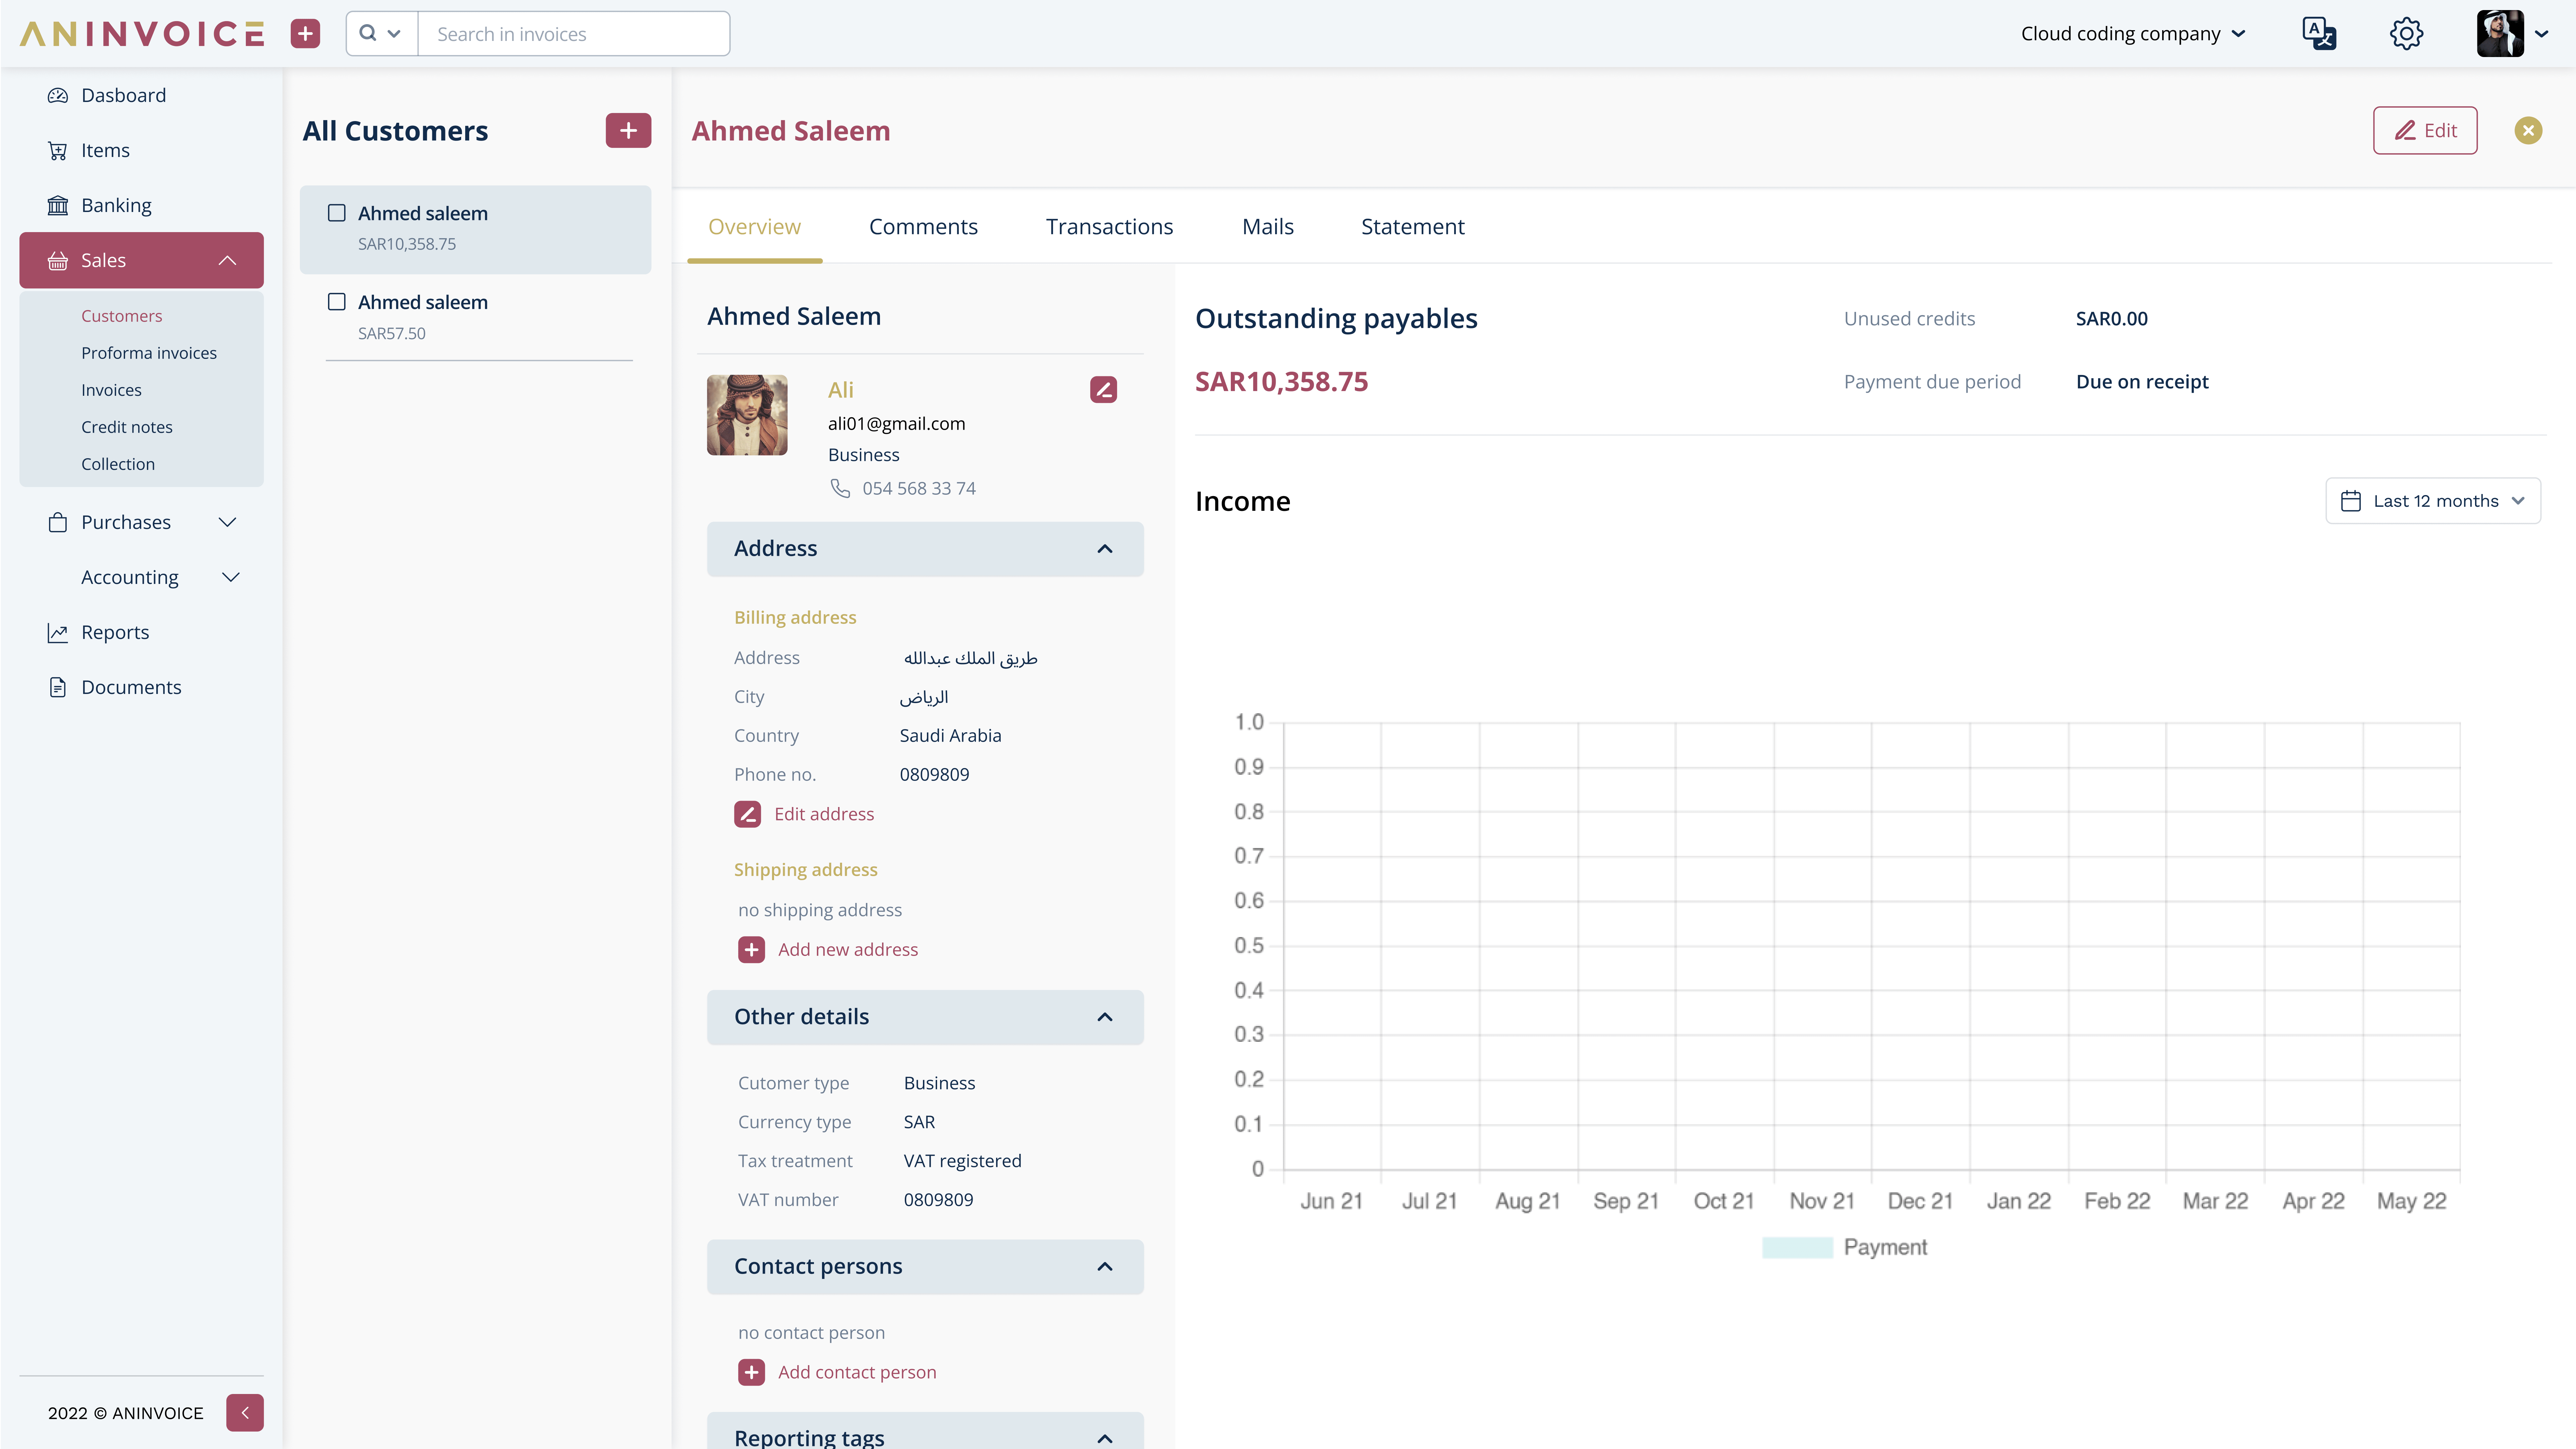The width and height of the screenshot is (2576, 1449).
Task: Click the Dashboard gauge icon
Action: (x=58, y=96)
